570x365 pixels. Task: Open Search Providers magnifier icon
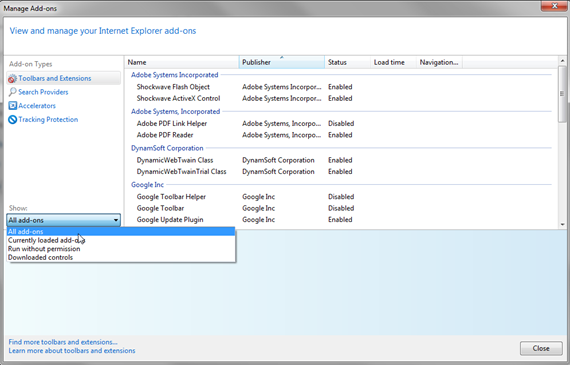(12, 92)
